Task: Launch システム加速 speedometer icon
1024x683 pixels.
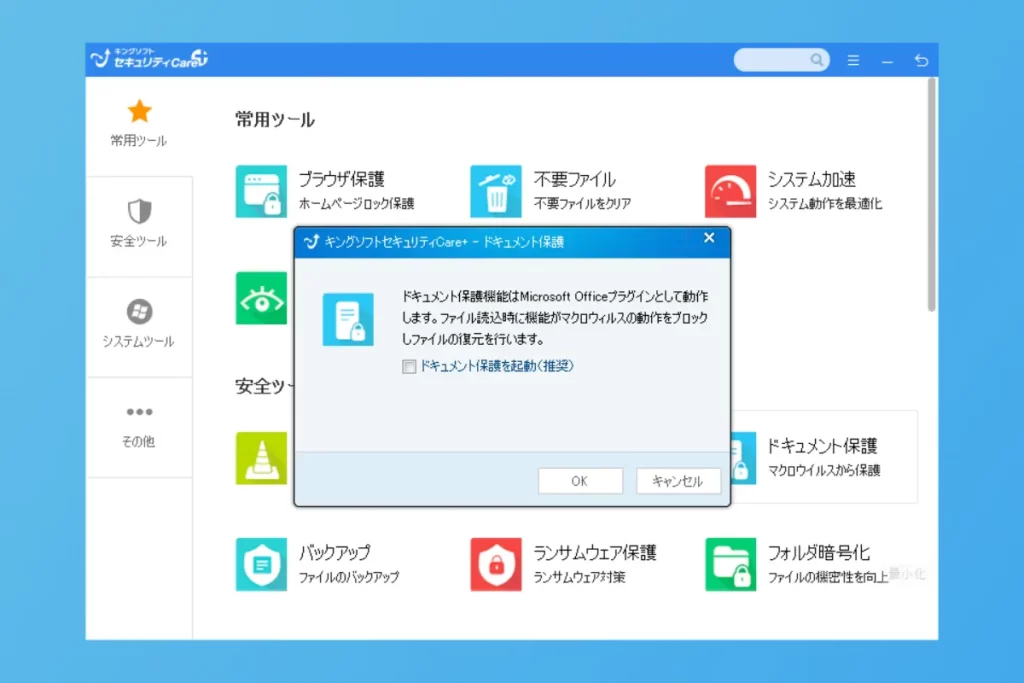Action: click(730, 191)
